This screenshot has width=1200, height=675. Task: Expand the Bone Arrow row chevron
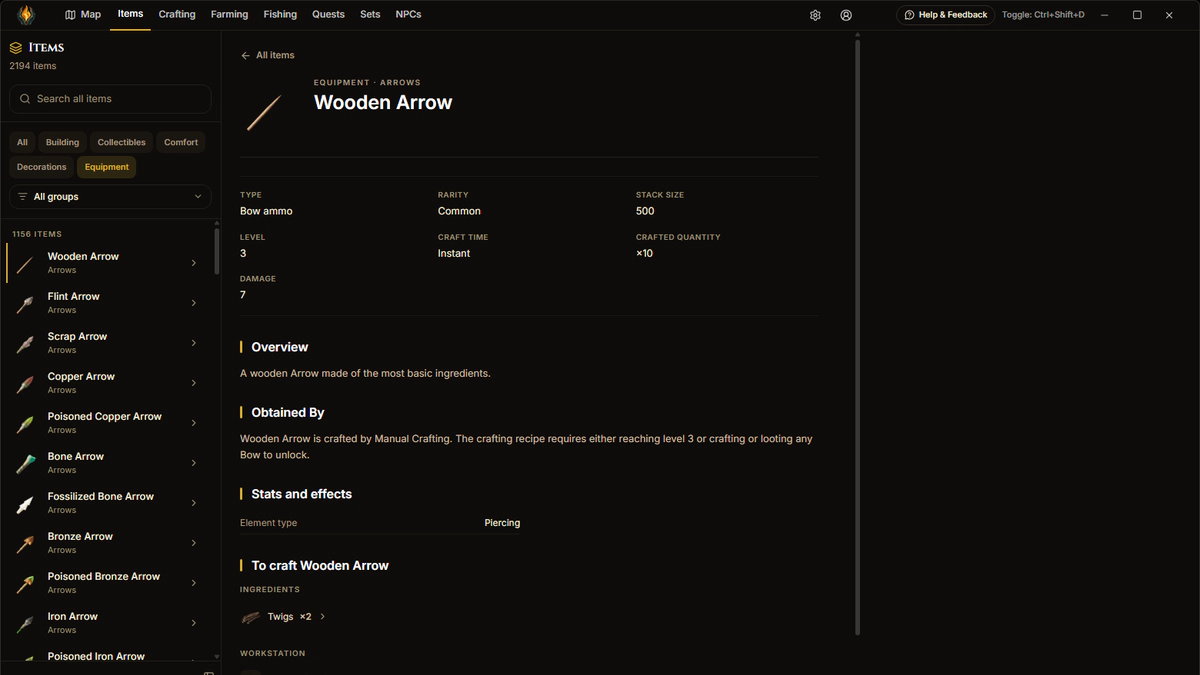click(x=193, y=463)
